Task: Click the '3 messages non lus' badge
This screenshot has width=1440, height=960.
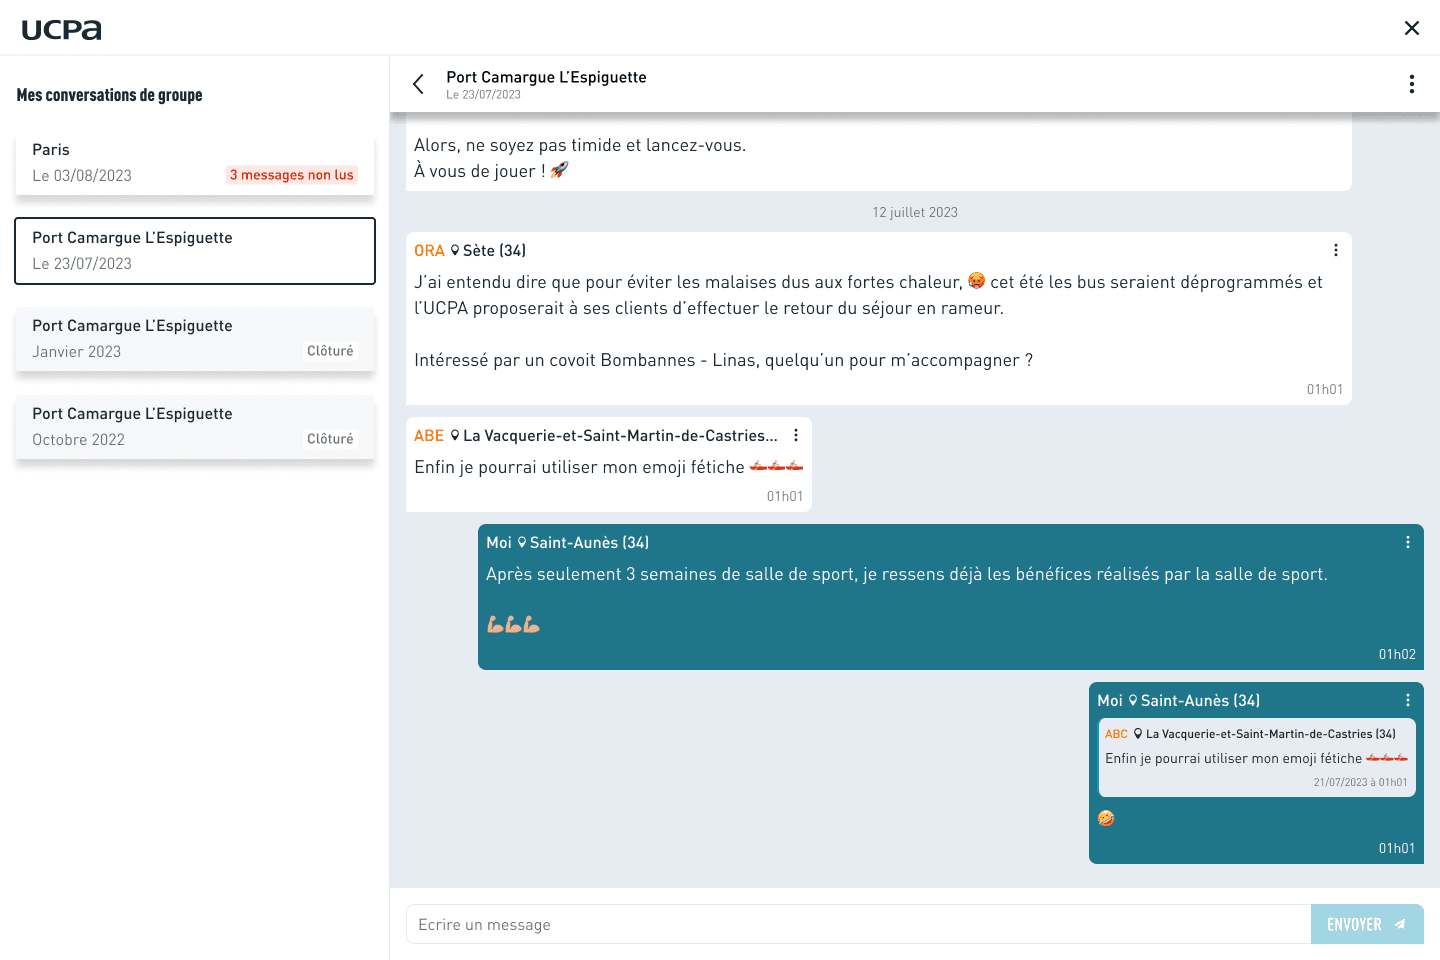Action: [x=292, y=175]
